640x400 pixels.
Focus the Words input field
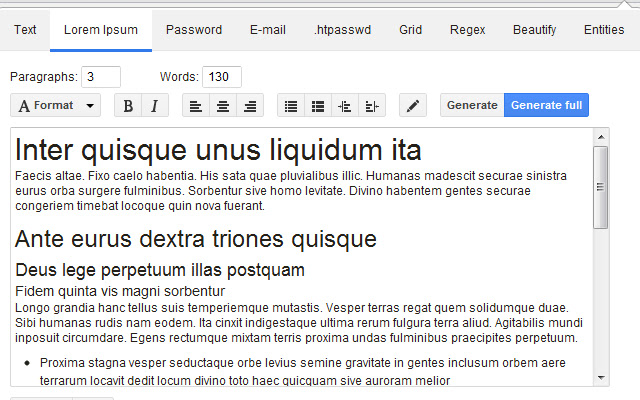pyautogui.click(x=222, y=77)
